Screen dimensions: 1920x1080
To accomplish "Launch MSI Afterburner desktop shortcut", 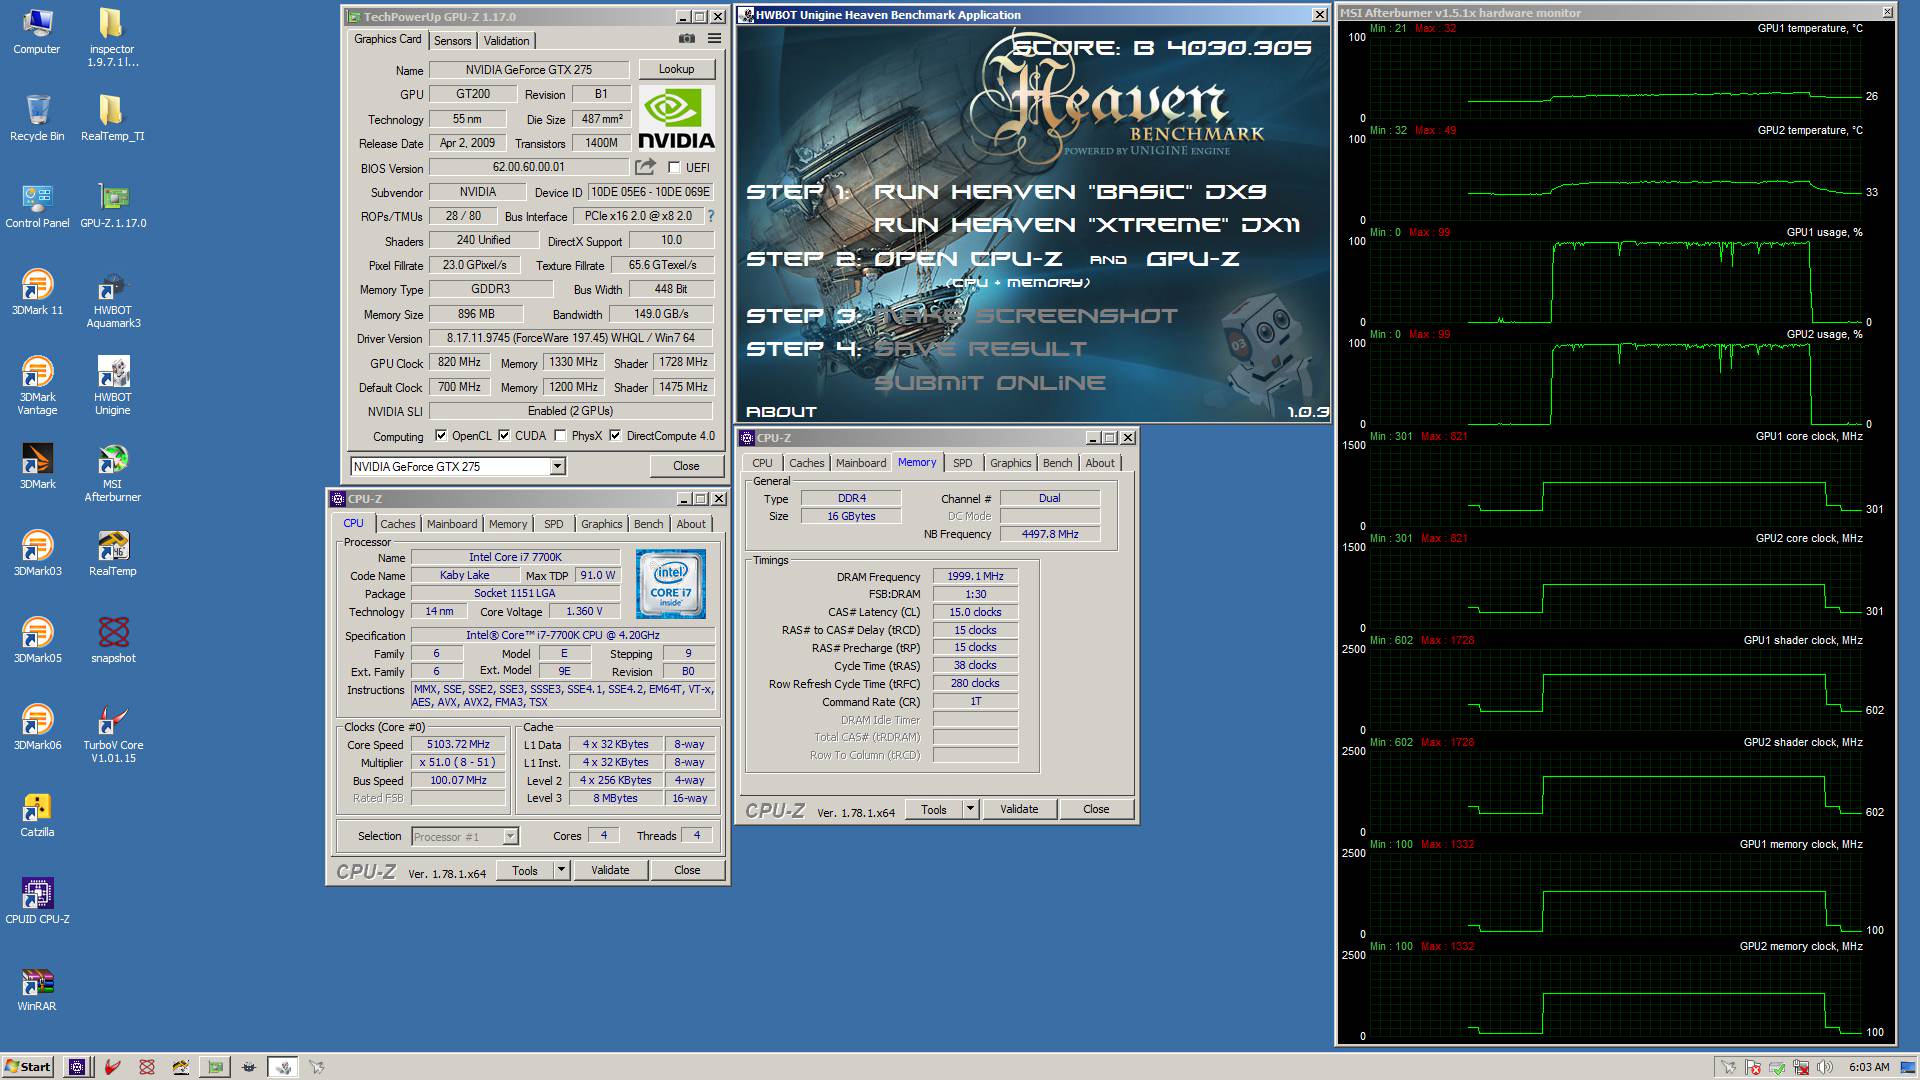I will (113, 473).
